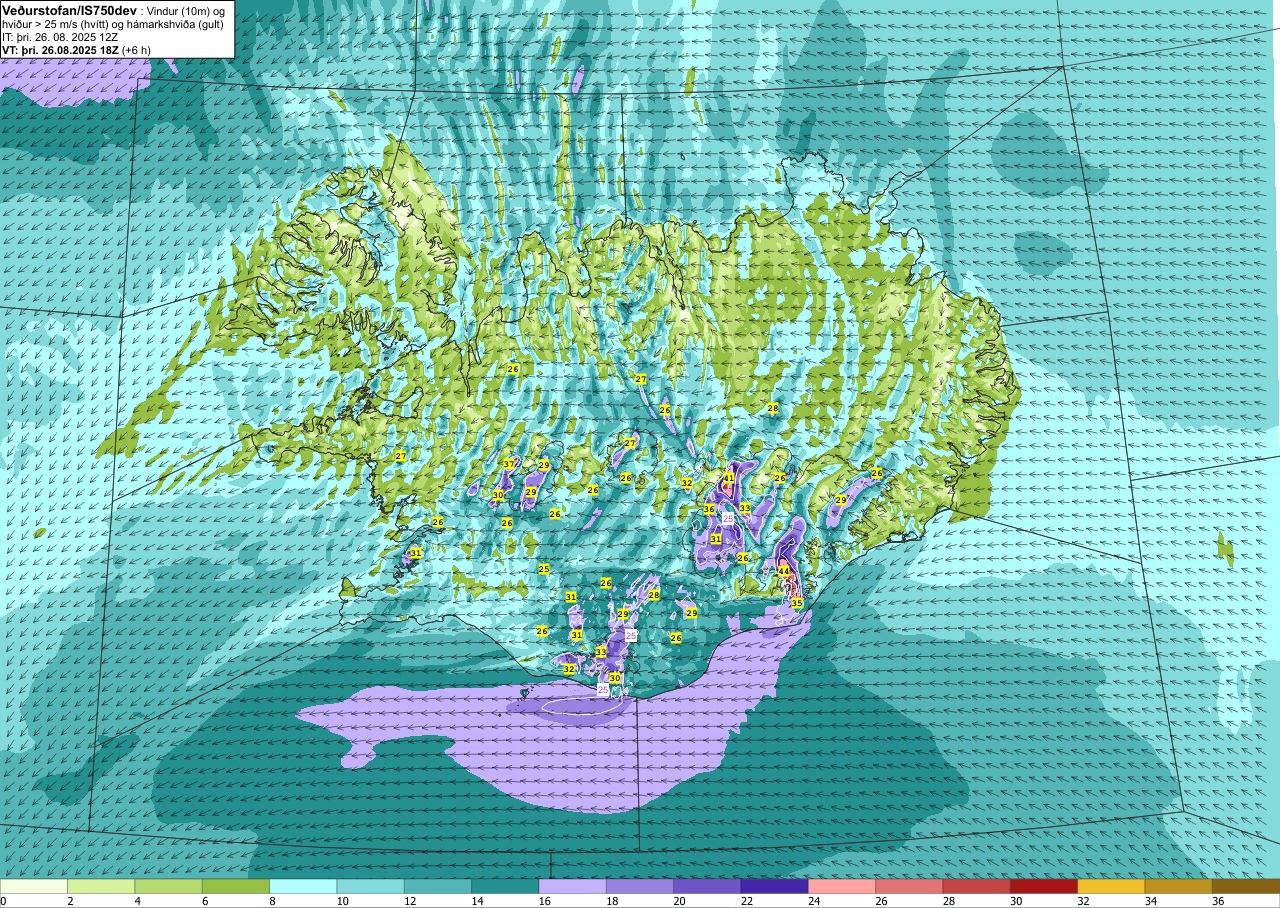Image resolution: width=1280 pixels, height=908 pixels.
Task: Pick the legend swatch between 8 and 10
Action: tap(303, 886)
